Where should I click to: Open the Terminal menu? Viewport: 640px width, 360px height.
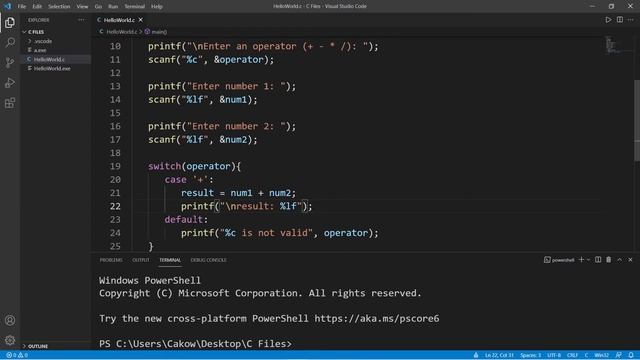coord(134,7)
